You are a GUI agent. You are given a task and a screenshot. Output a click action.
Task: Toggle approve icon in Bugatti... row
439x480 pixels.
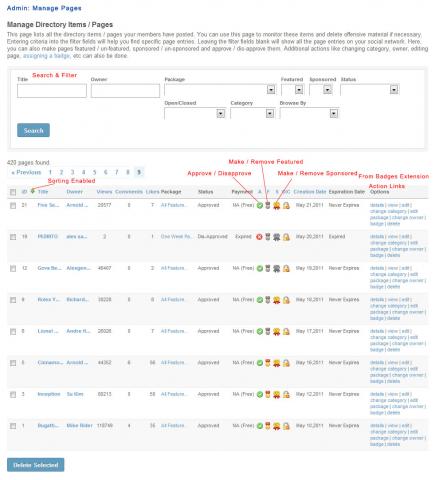tap(260, 426)
